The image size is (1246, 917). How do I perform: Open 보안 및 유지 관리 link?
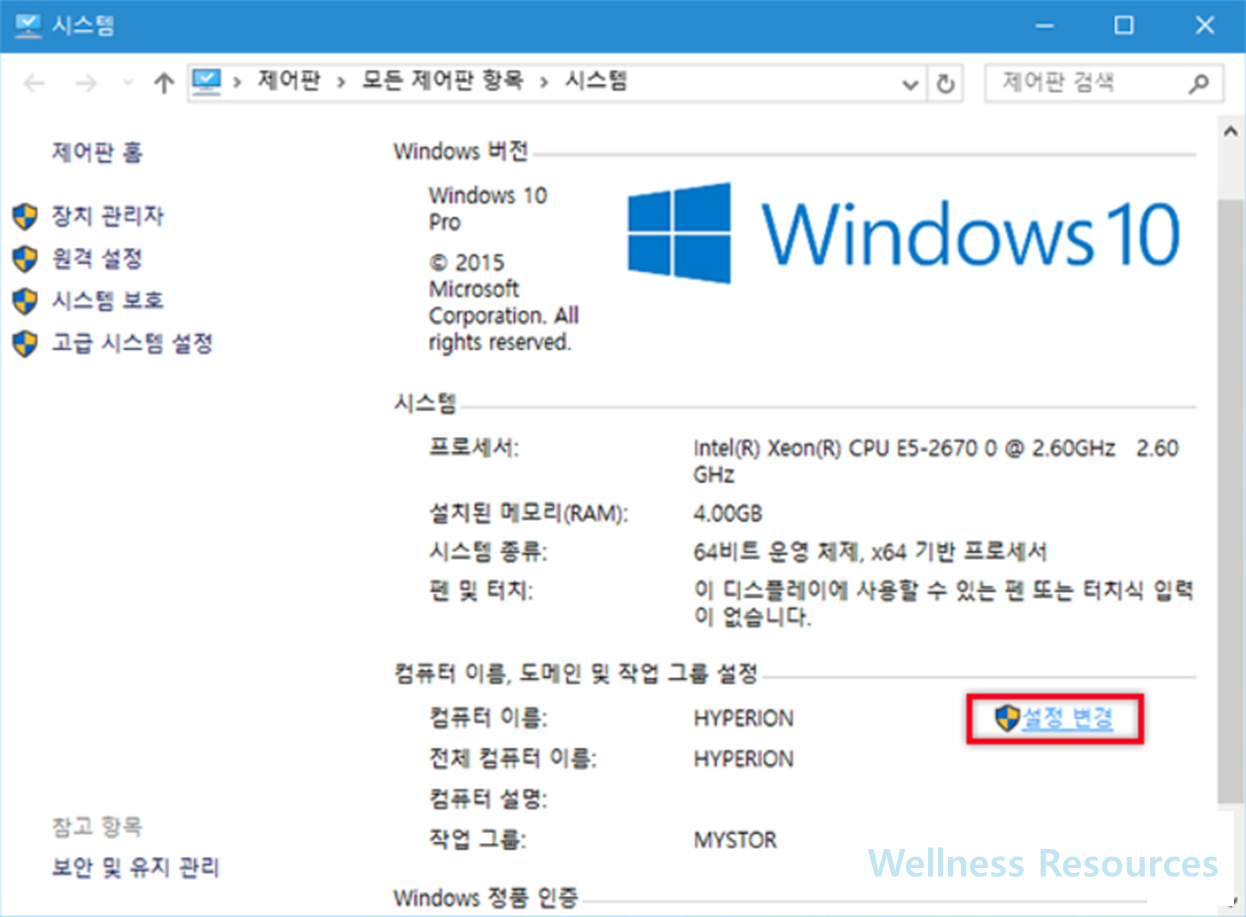click(x=135, y=867)
